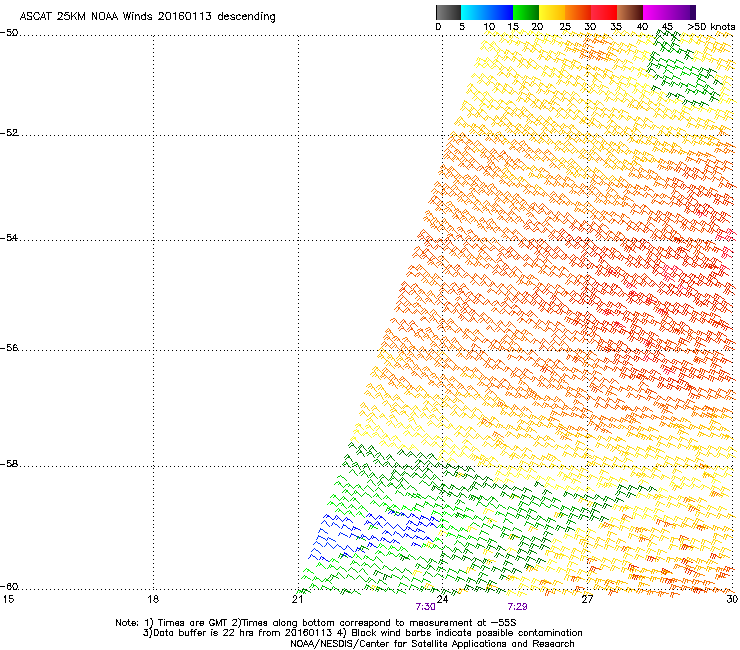Click the longitude label '18'
Screen dimensions: 740x650
(x=153, y=599)
